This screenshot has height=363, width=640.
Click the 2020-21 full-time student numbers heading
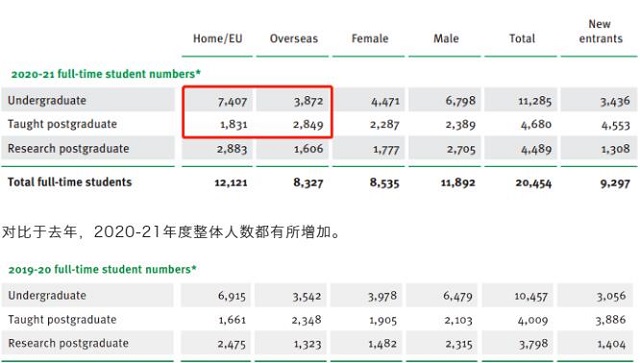tap(106, 74)
